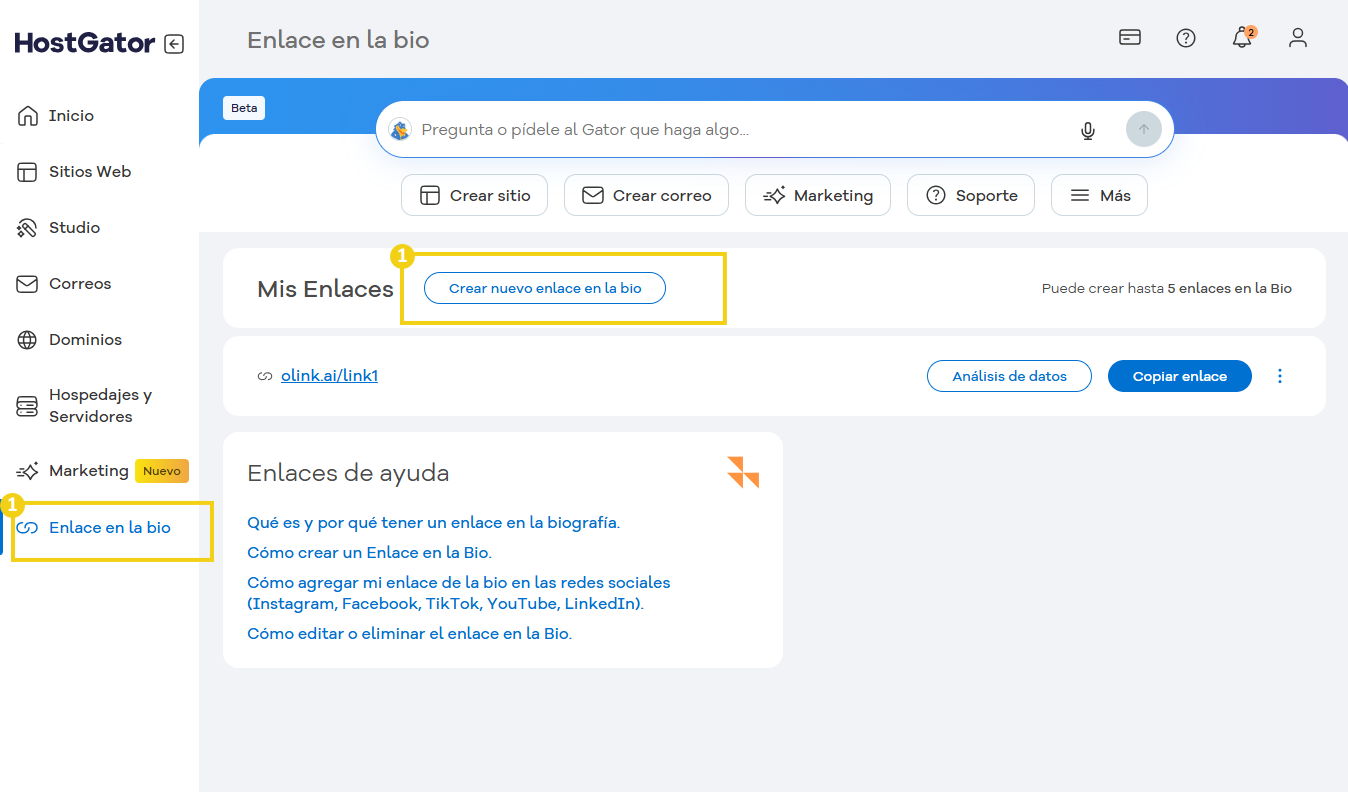Open Hospedajes y Servidores section
This screenshot has width=1348, height=792.
click(x=100, y=406)
